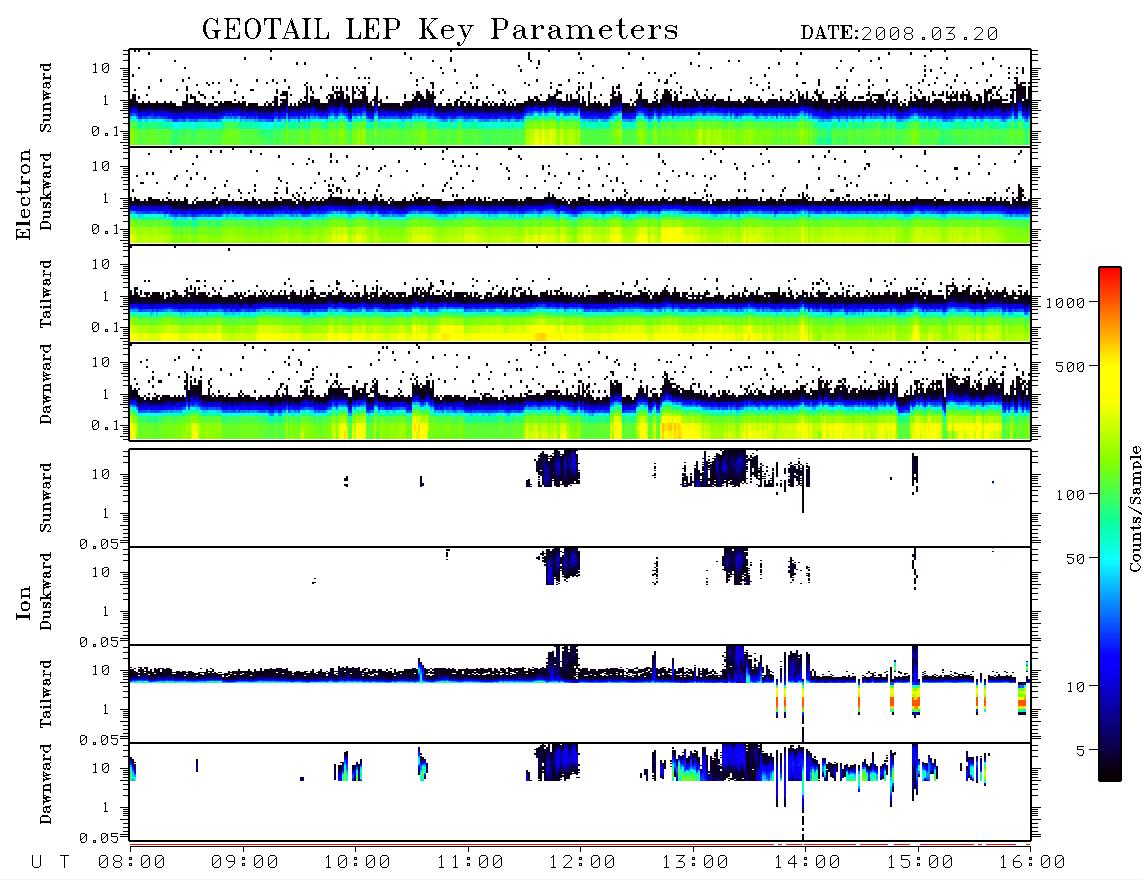Click the Electron Tailward panel label
Viewport: 1142px width, 880px height.
tap(46, 294)
